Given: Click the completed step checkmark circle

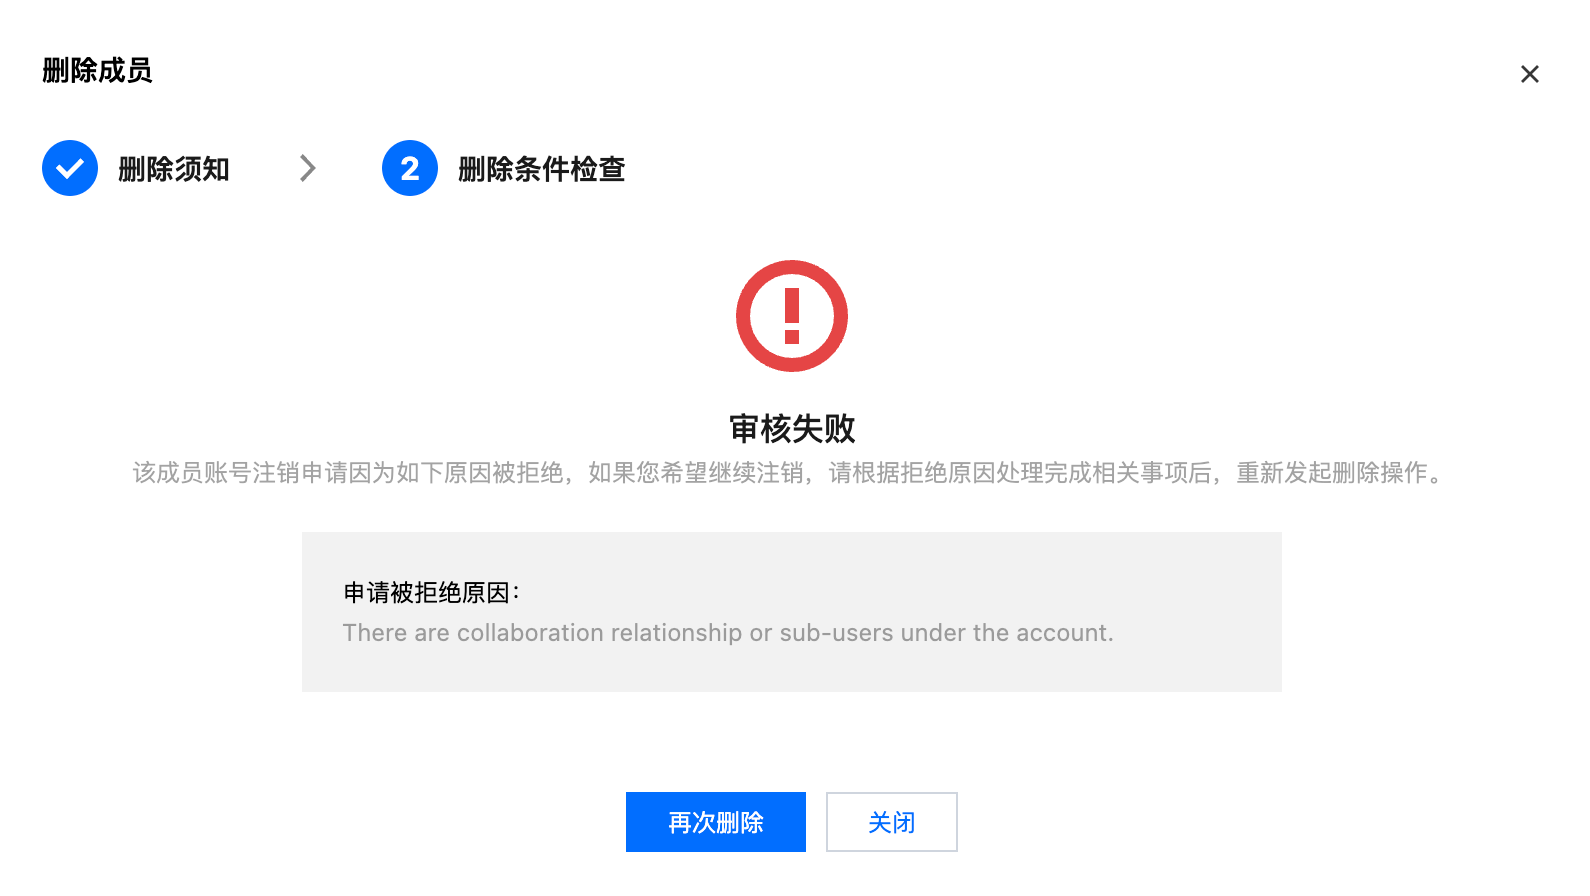Looking at the screenshot, I should 70,168.
